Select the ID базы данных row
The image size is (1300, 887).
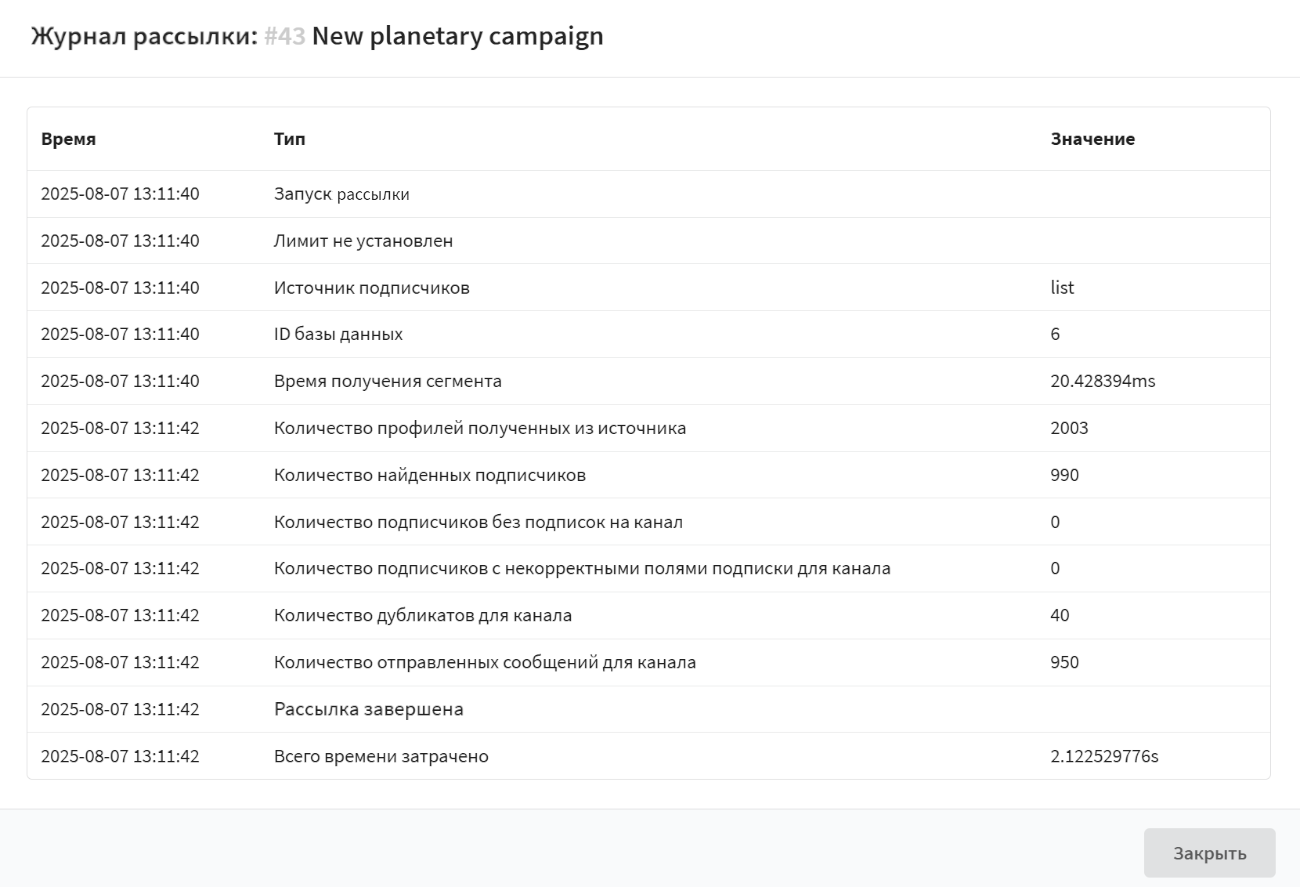(x=338, y=335)
